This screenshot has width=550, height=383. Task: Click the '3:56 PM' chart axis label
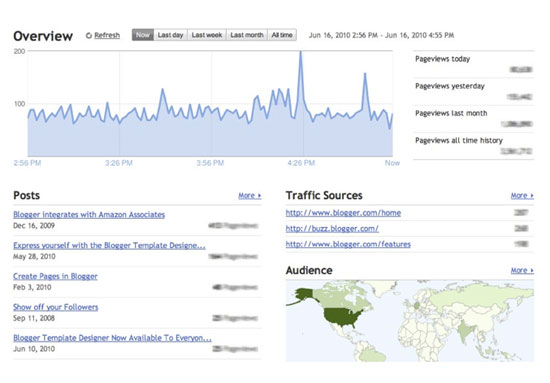coord(210,163)
